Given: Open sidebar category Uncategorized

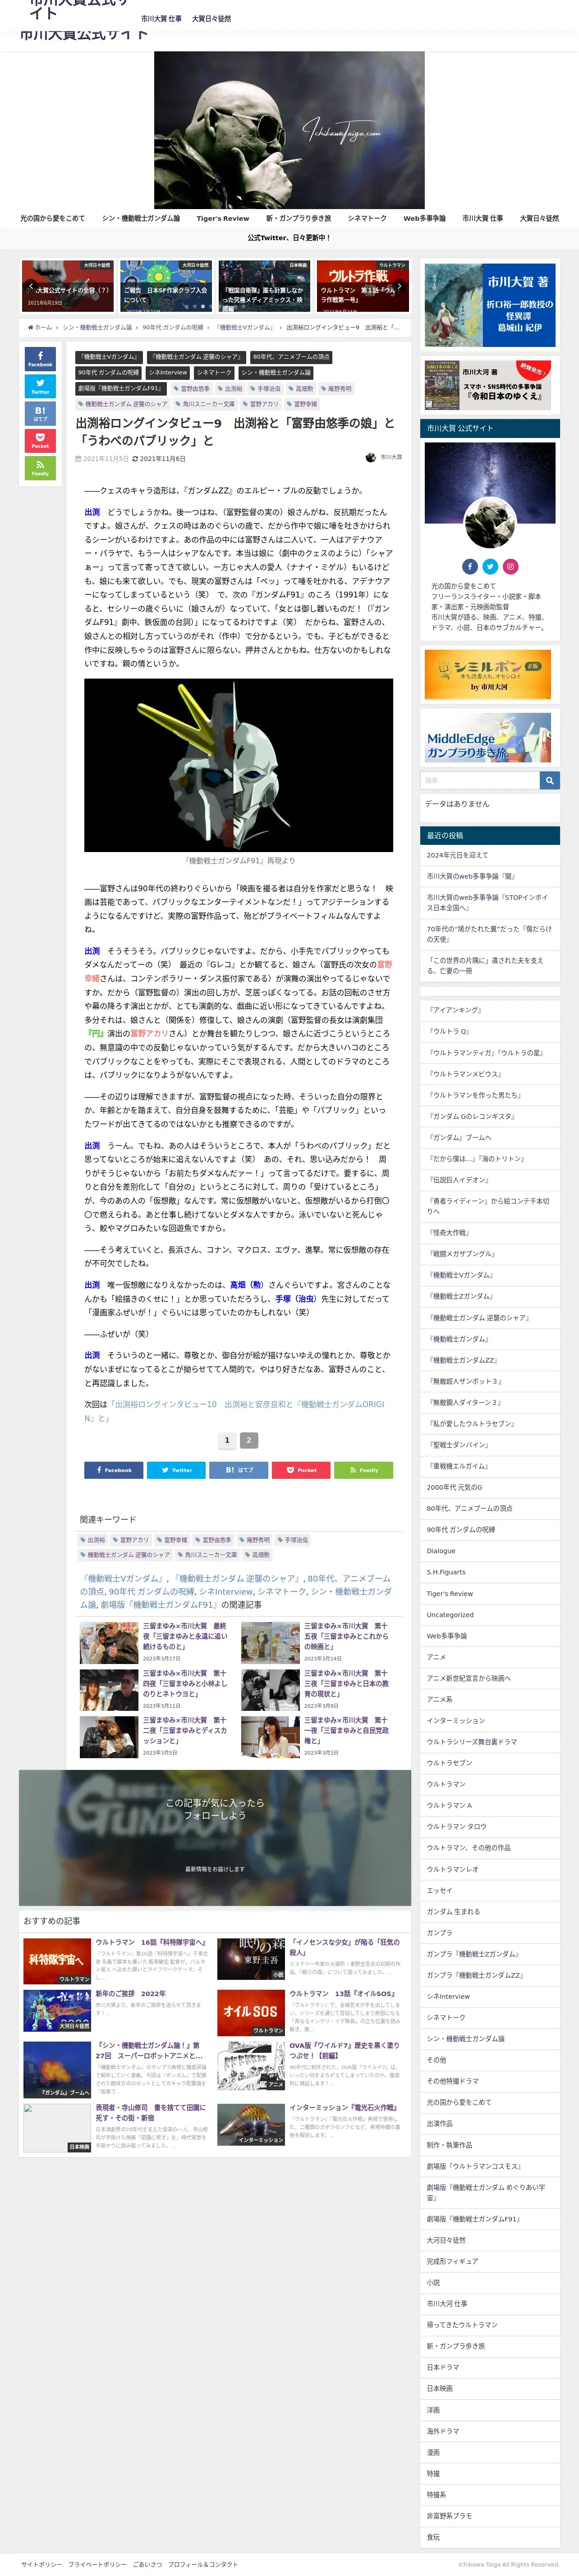Looking at the screenshot, I should pyautogui.click(x=490, y=1615).
